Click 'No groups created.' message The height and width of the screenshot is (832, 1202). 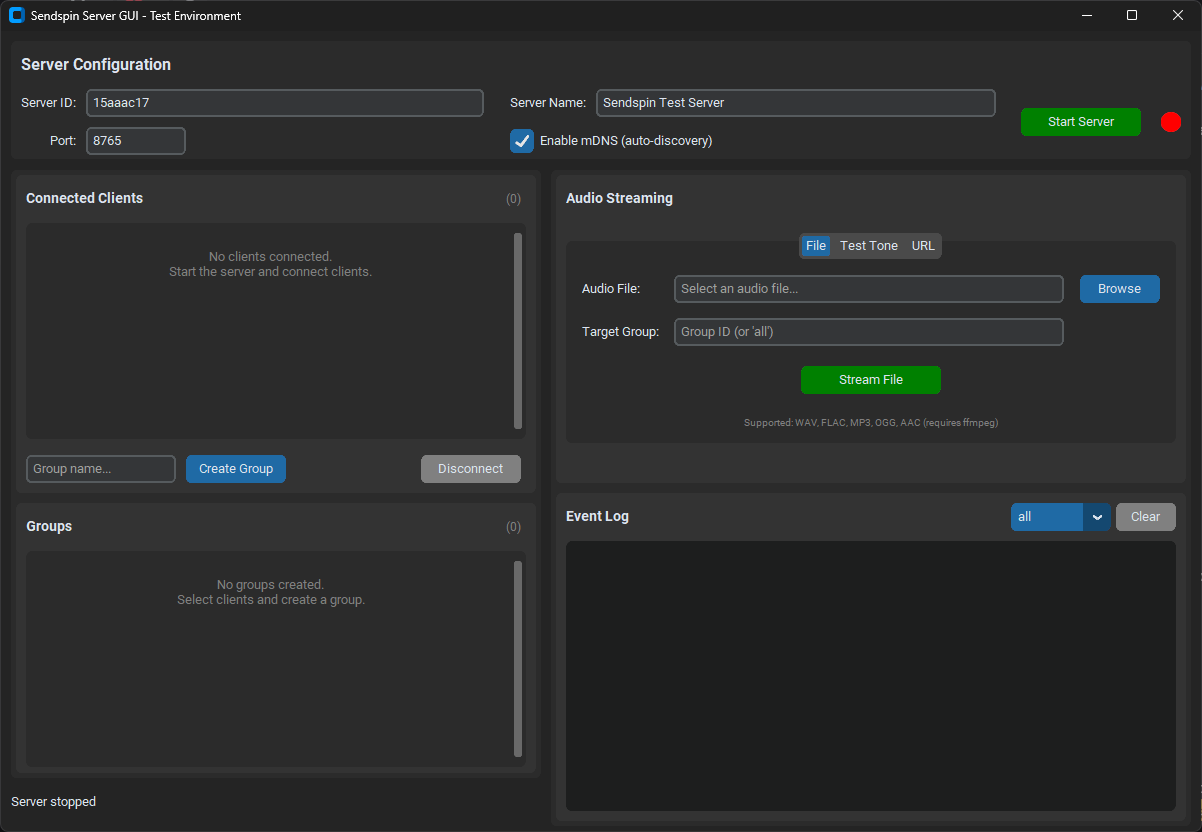[270, 585]
